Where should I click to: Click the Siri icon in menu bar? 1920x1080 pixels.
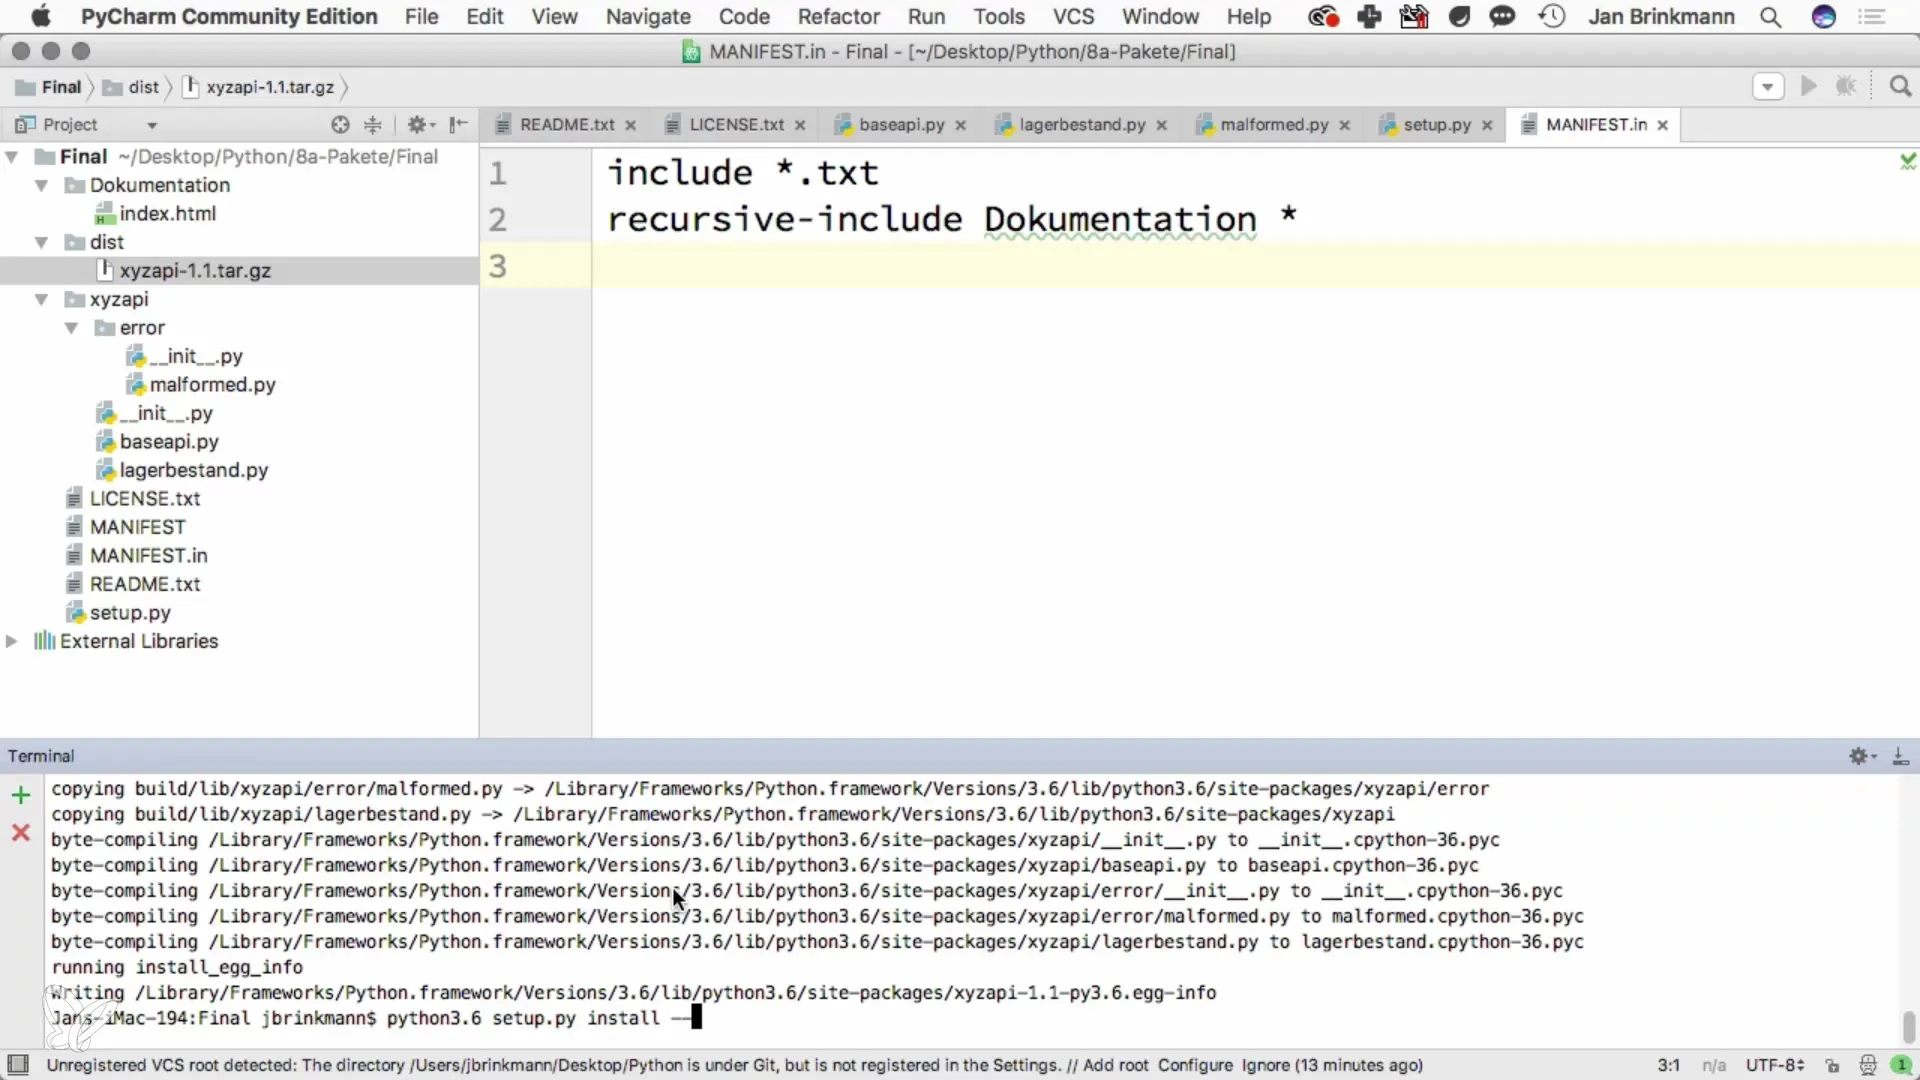tap(1824, 17)
